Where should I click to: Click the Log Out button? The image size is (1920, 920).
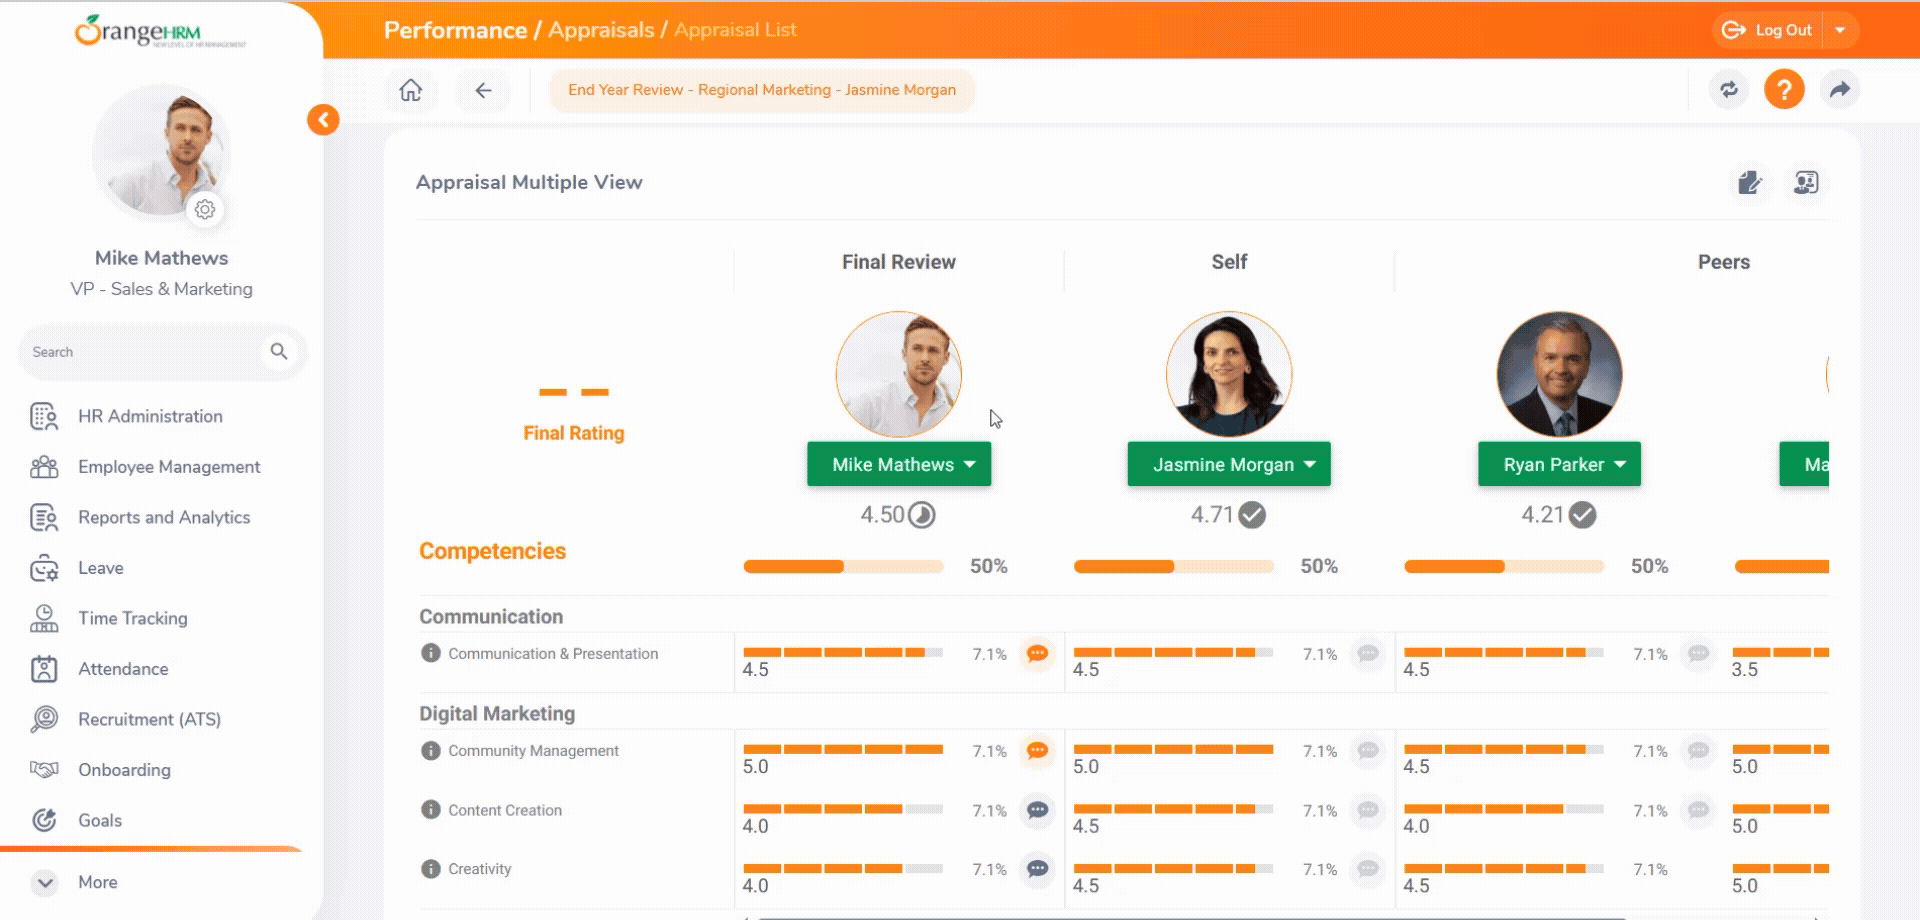[x=1768, y=30]
